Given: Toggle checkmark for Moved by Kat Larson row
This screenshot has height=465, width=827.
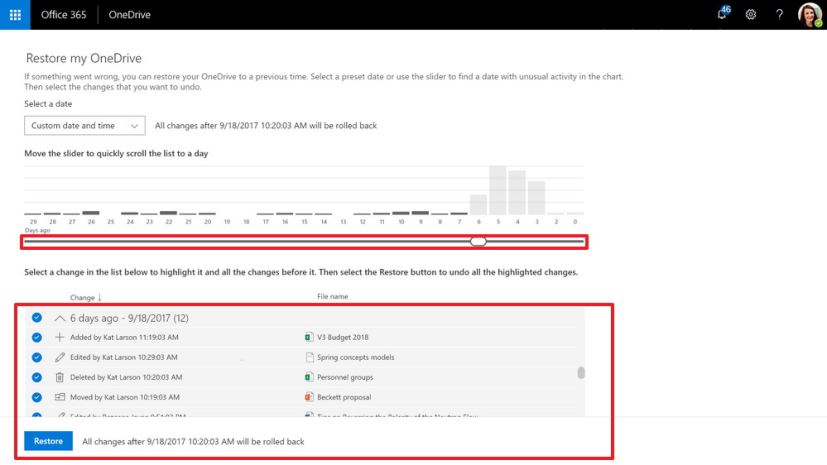Looking at the screenshot, I should point(36,397).
